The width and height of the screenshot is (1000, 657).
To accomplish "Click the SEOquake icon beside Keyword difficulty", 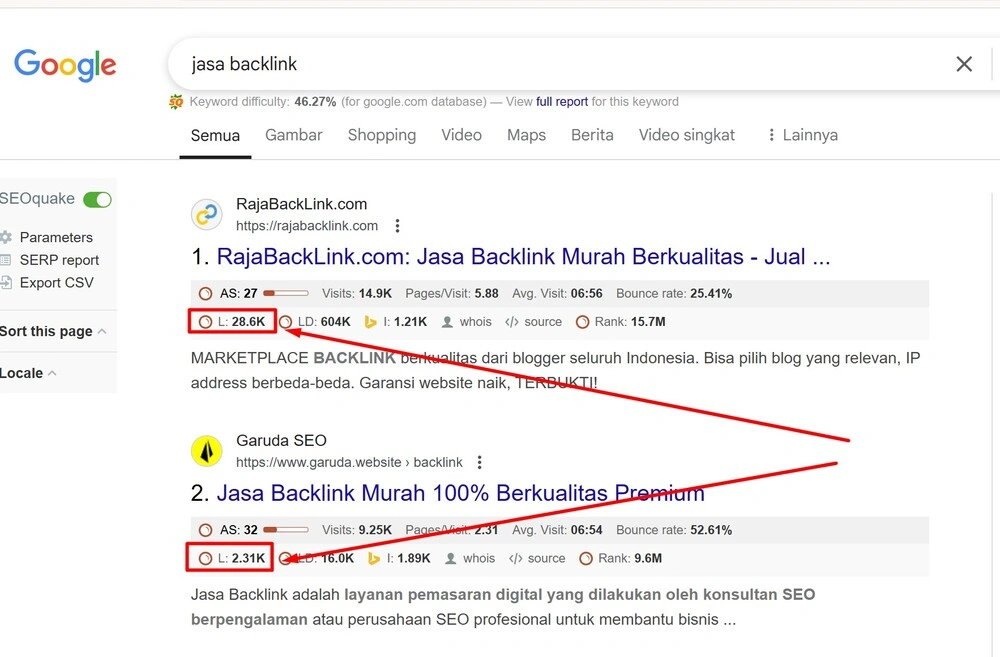I will 176,101.
